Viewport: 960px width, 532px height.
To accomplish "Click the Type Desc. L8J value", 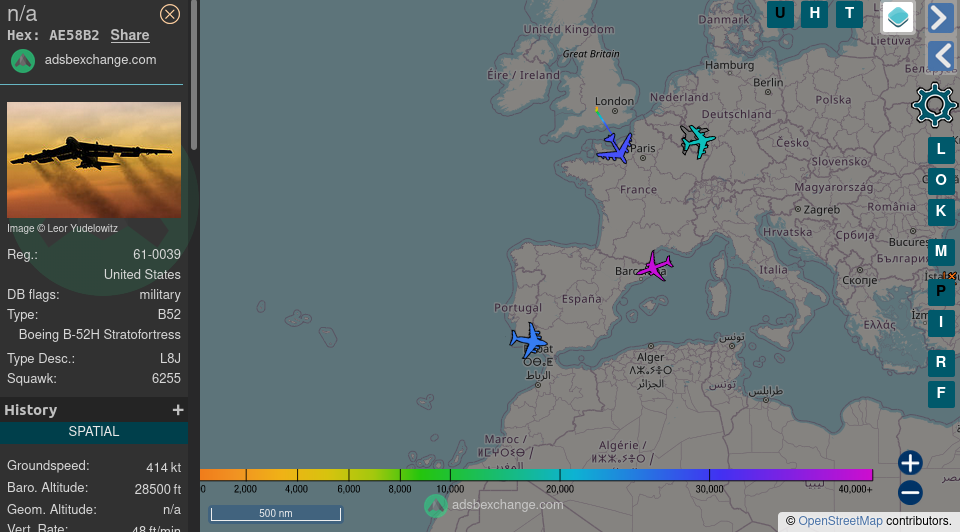I will pos(170,359).
